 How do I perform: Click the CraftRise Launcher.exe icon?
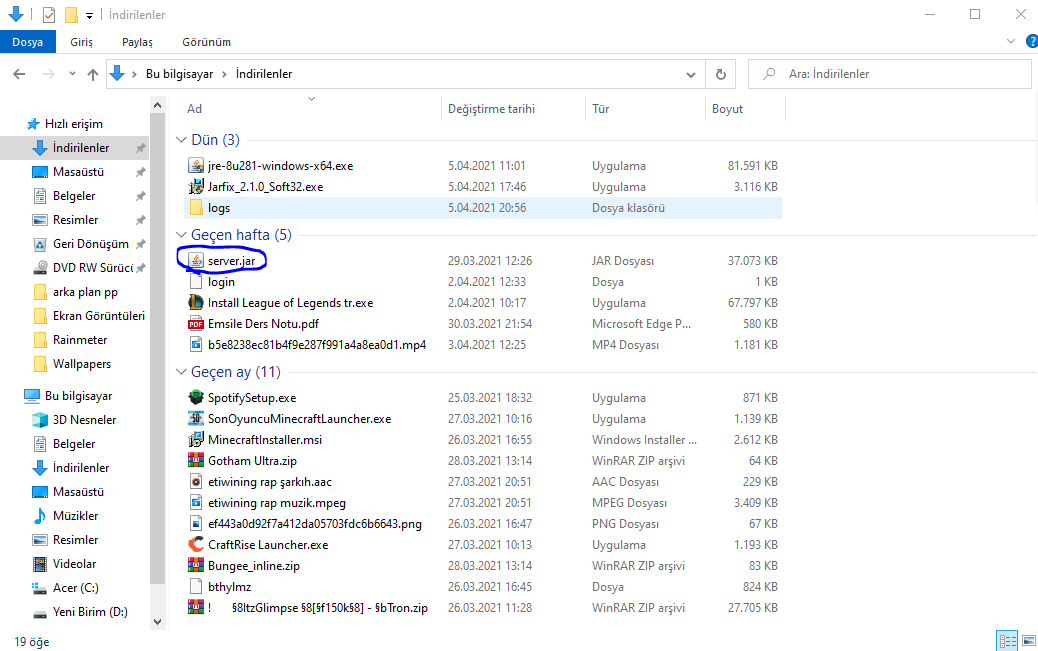point(196,545)
